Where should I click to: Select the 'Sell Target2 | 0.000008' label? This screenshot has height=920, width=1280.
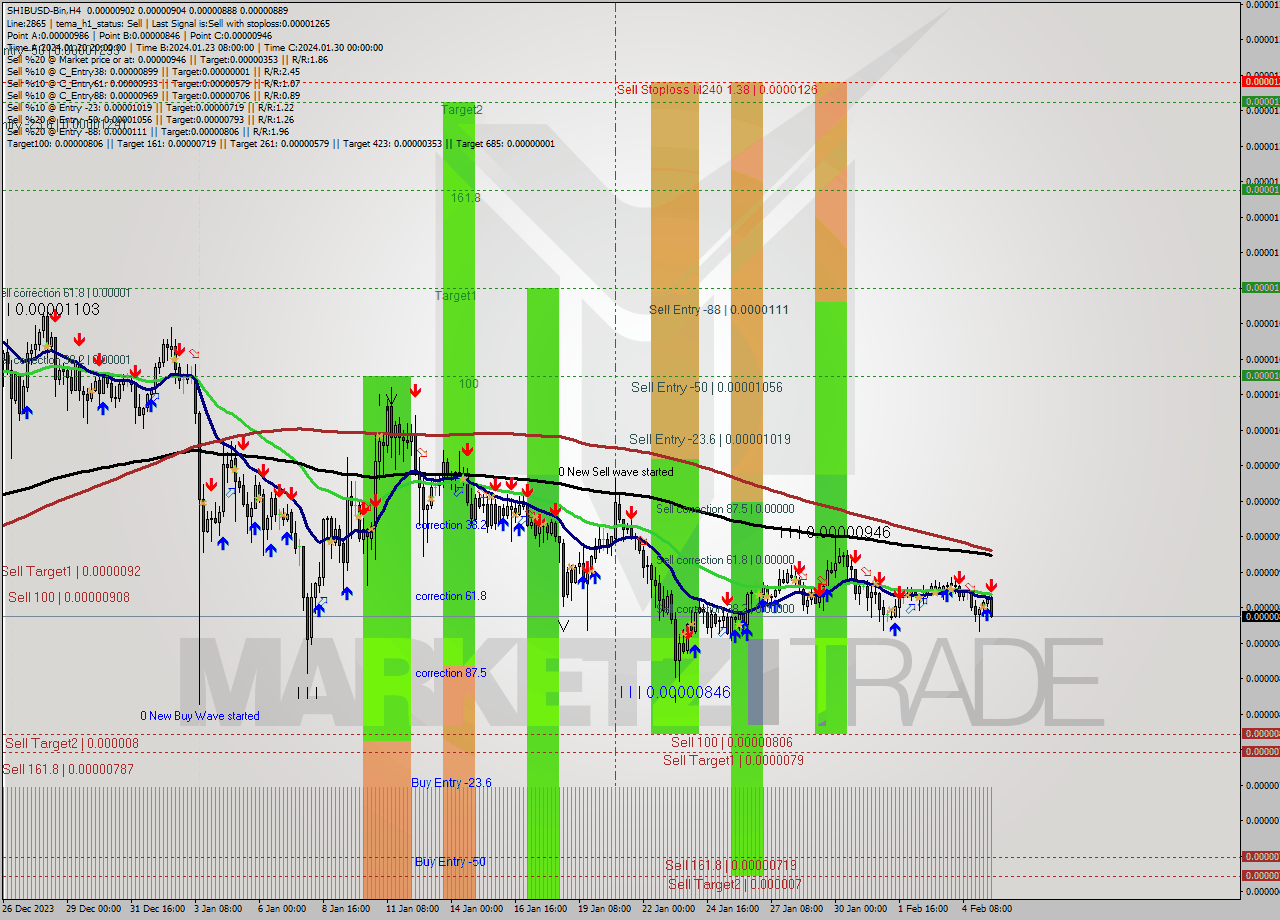72,743
